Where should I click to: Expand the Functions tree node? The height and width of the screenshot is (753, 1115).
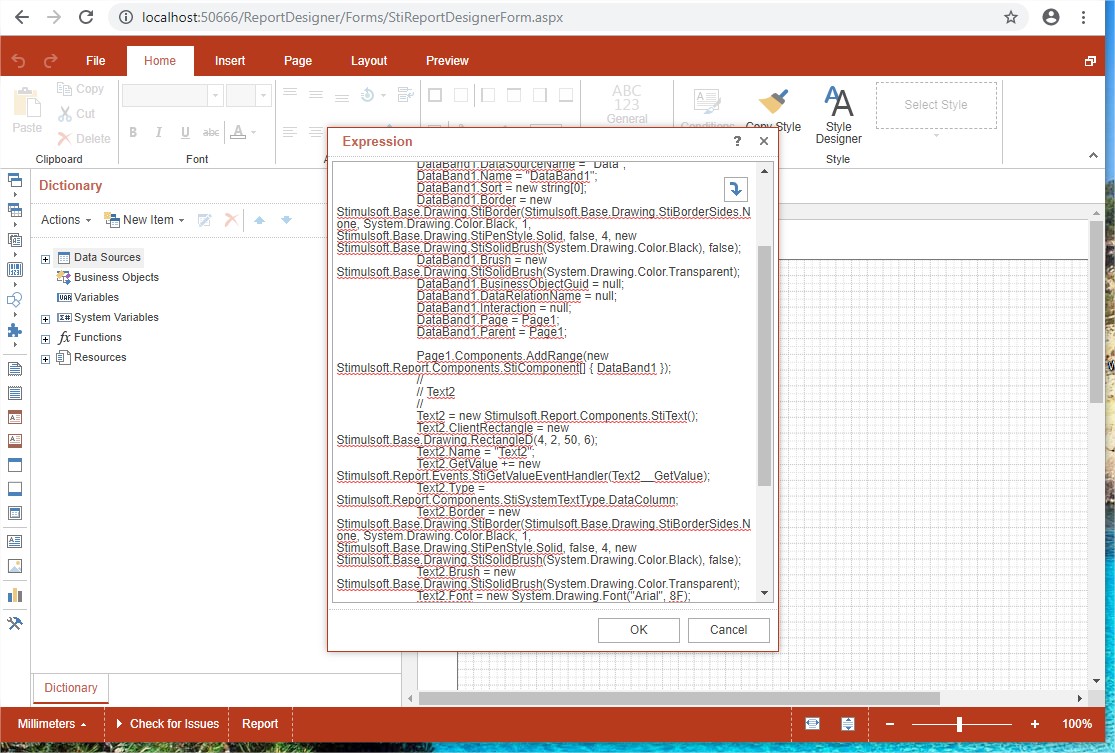46,339
